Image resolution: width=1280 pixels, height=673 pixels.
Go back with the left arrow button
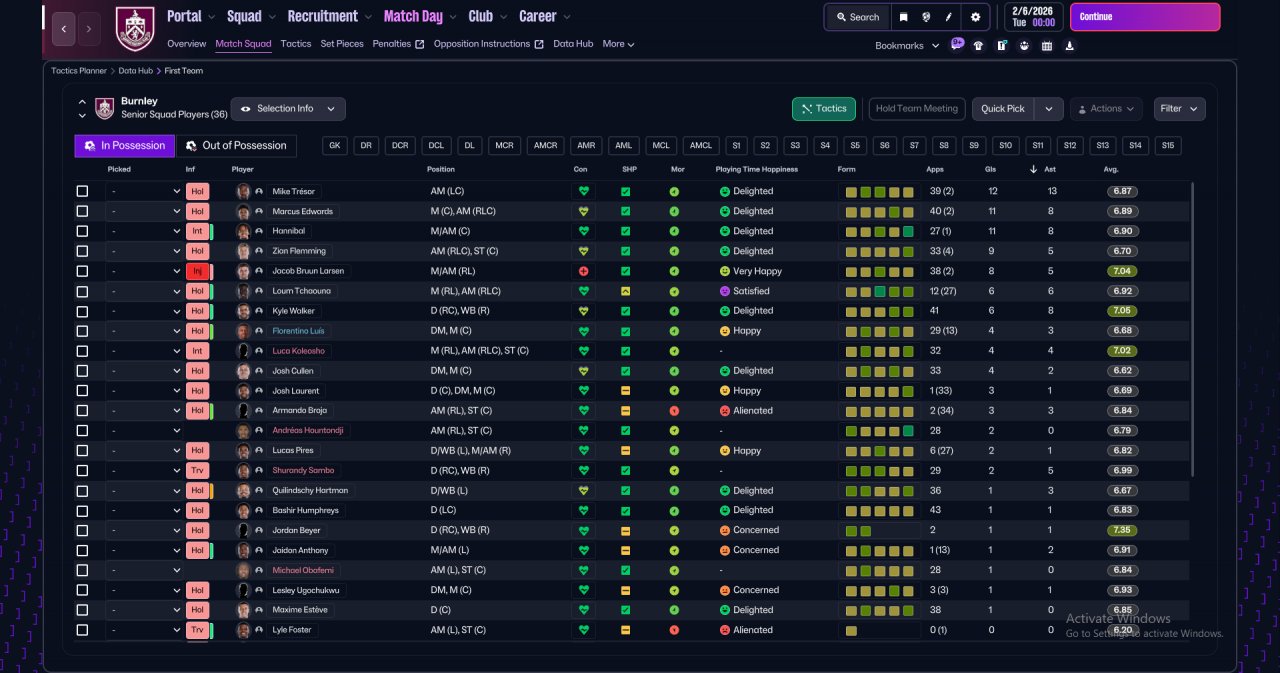pos(63,29)
